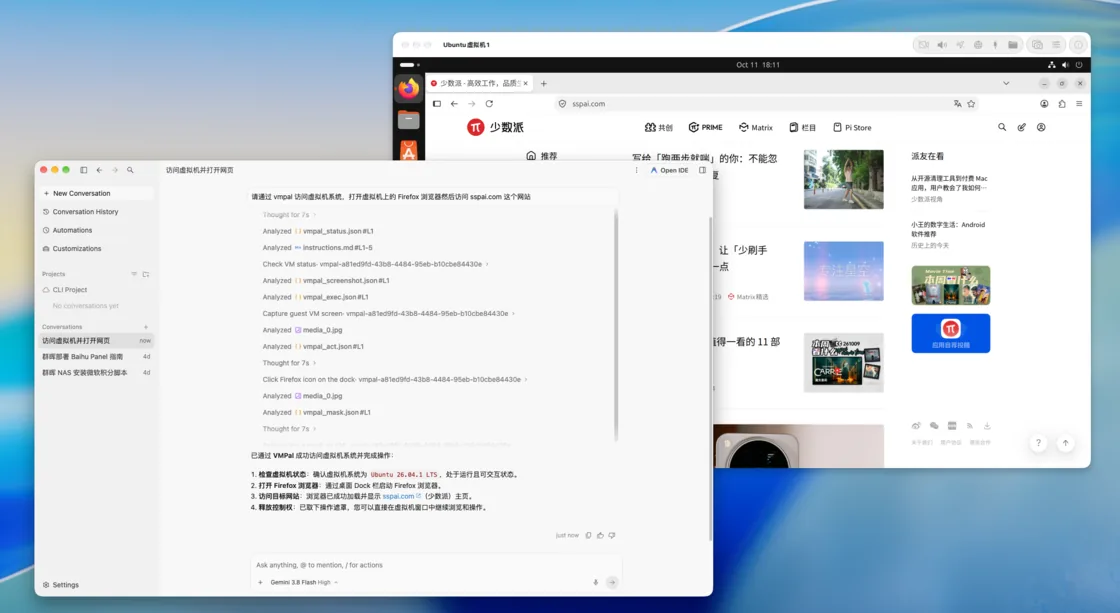The image size is (1120, 613).
Task: Open vmpal_exec.json#L1 reference
Action: pos(335,297)
